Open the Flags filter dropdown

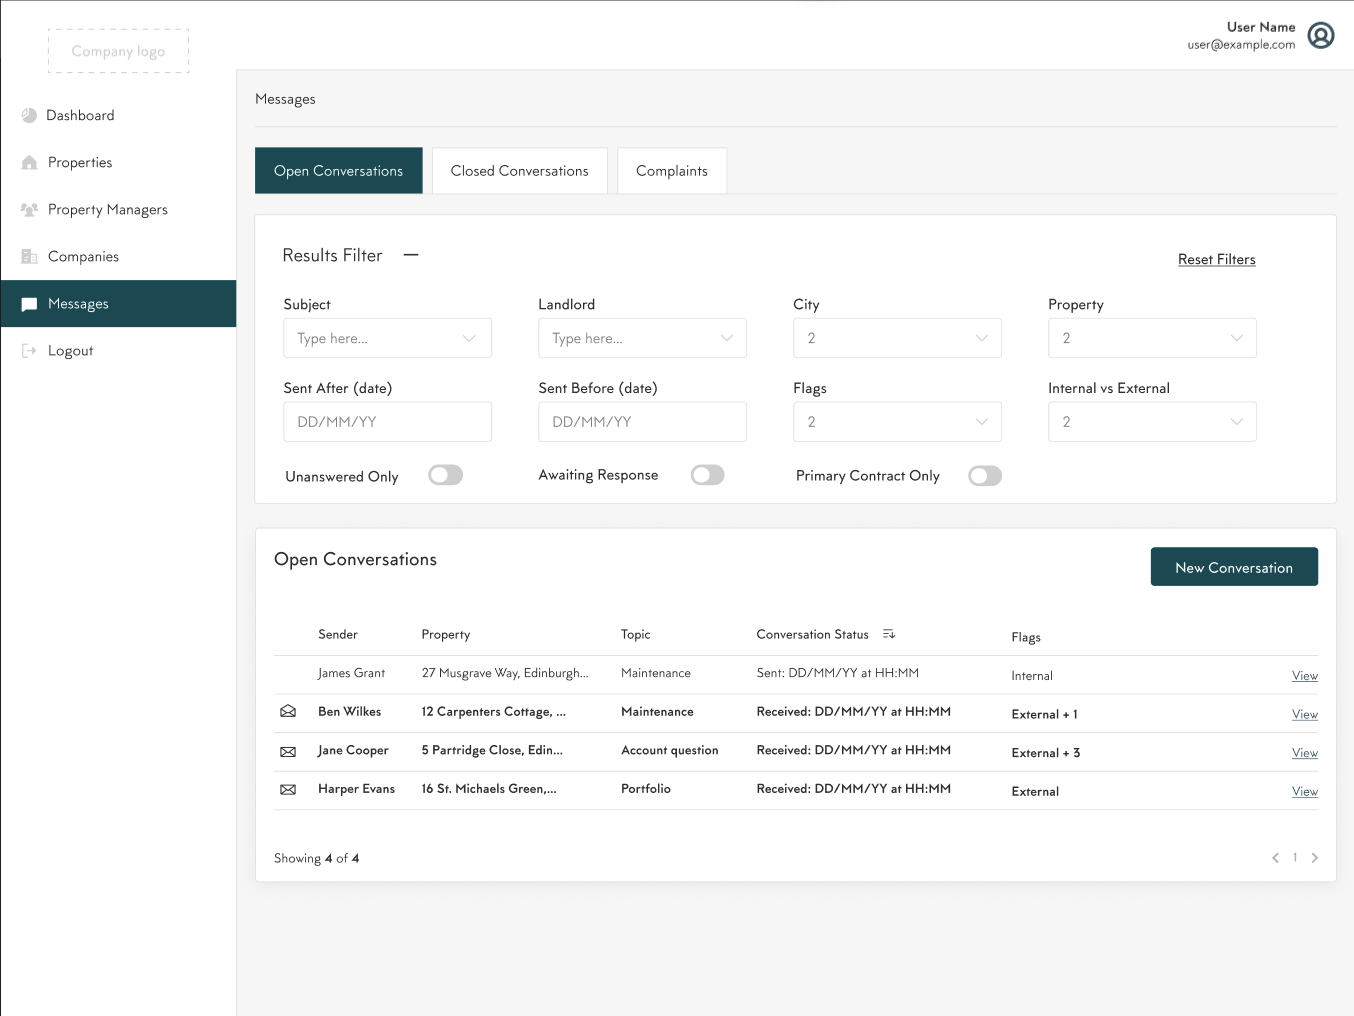click(897, 422)
